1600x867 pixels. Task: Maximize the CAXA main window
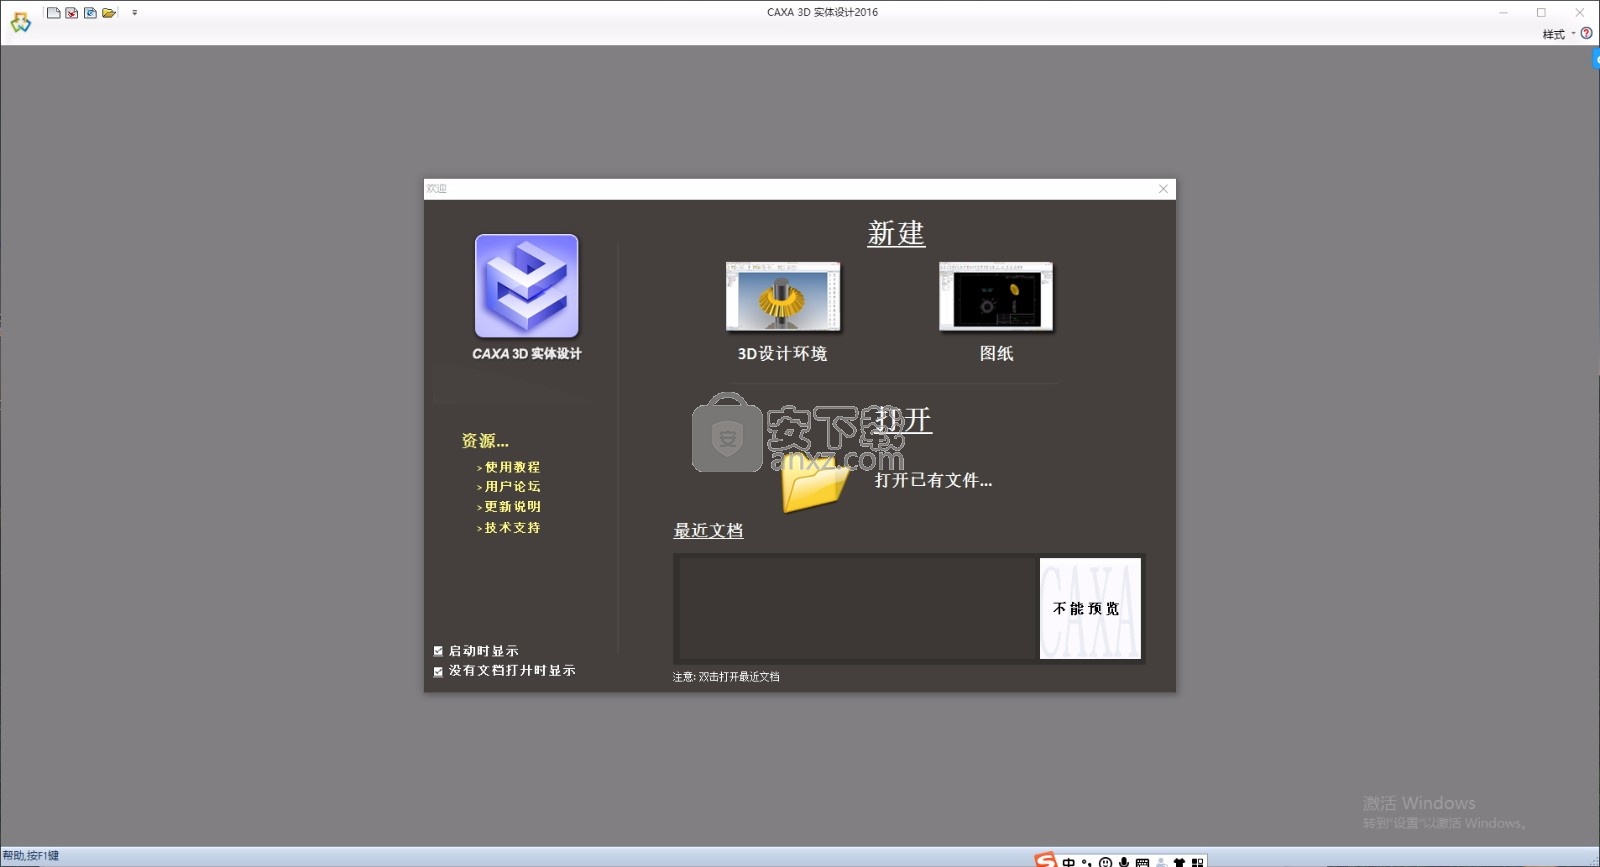click(1541, 12)
